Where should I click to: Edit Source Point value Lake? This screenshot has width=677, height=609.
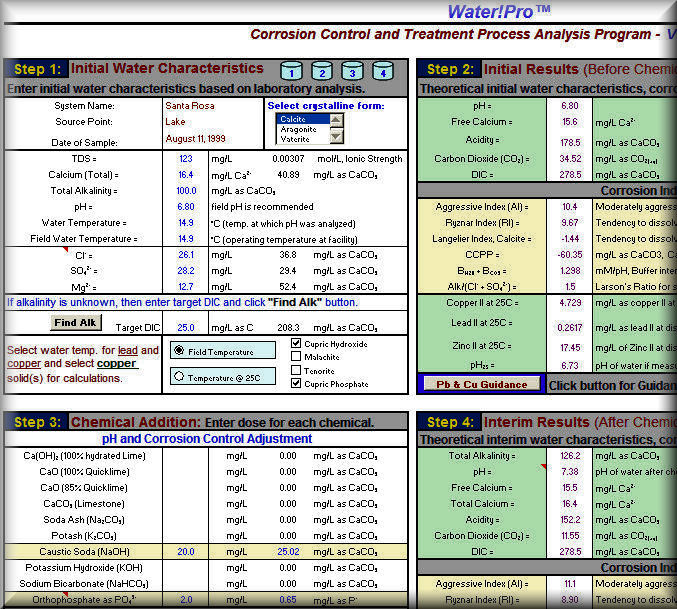(175, 122)
